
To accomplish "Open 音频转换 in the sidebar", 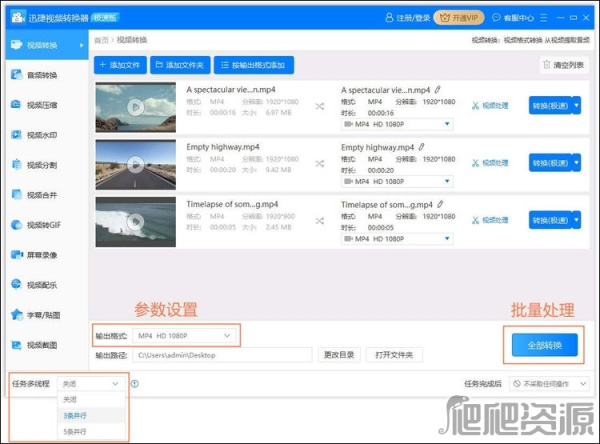I will [x=47, y=75].
